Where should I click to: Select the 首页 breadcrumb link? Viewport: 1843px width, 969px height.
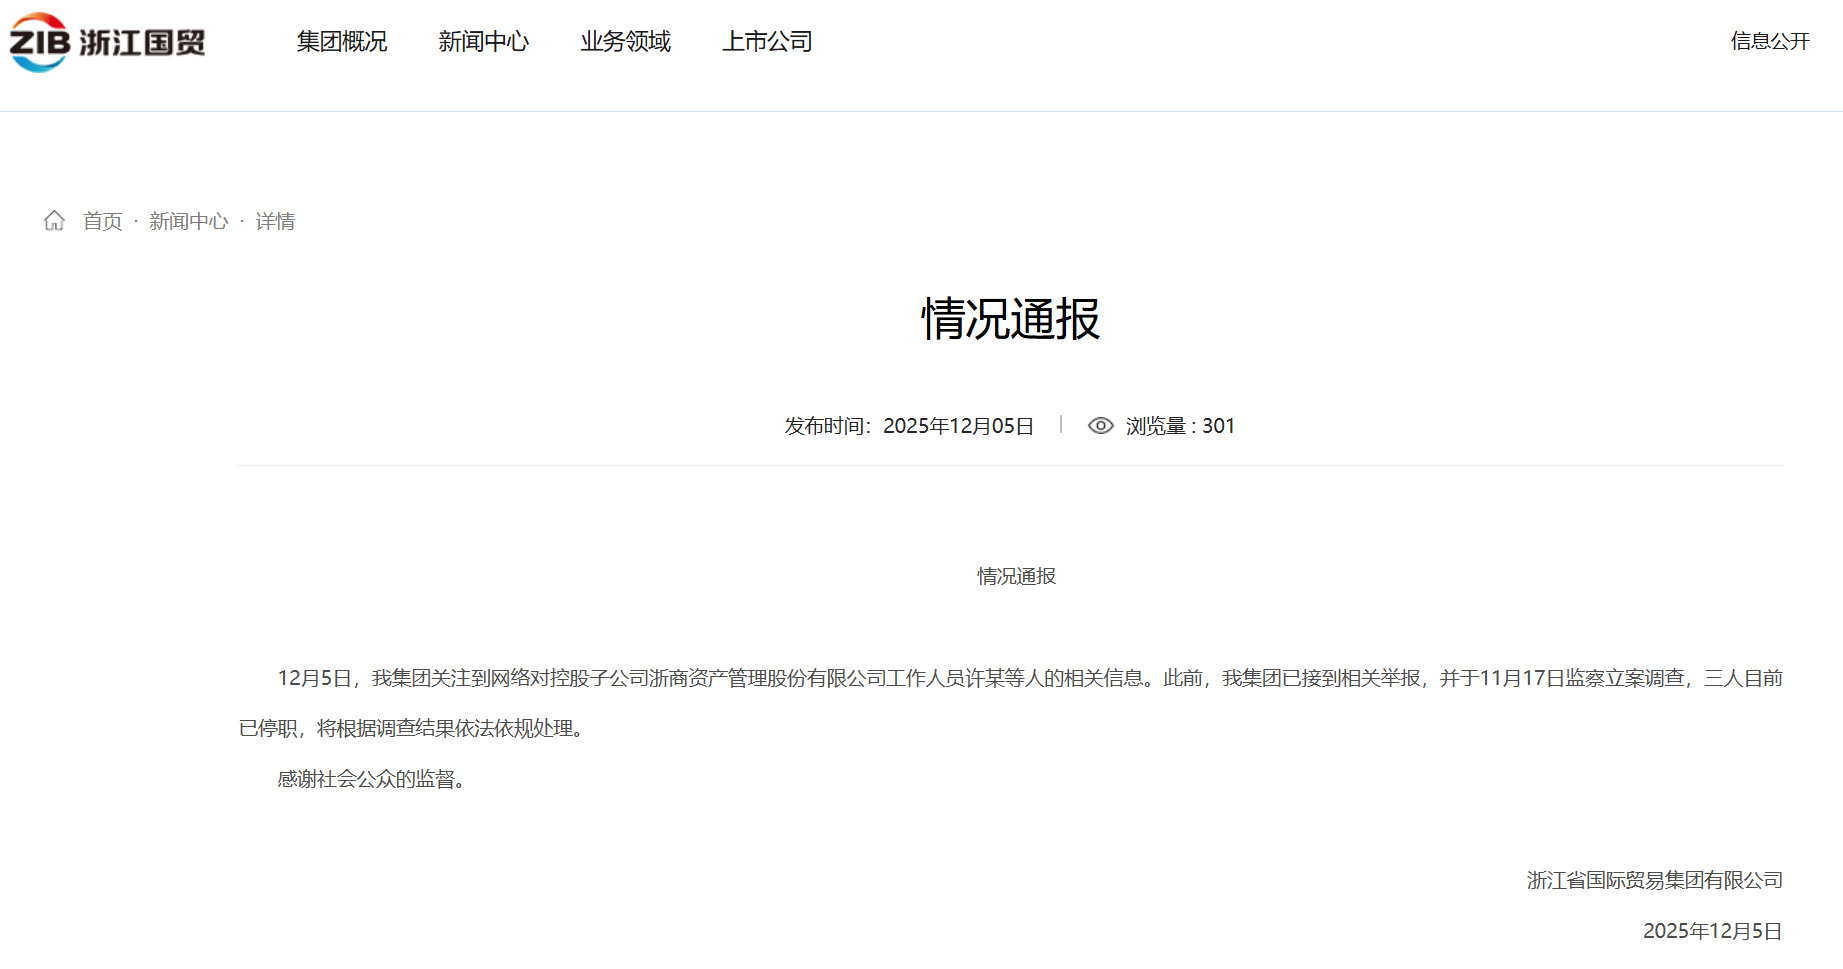pos(102,221)
